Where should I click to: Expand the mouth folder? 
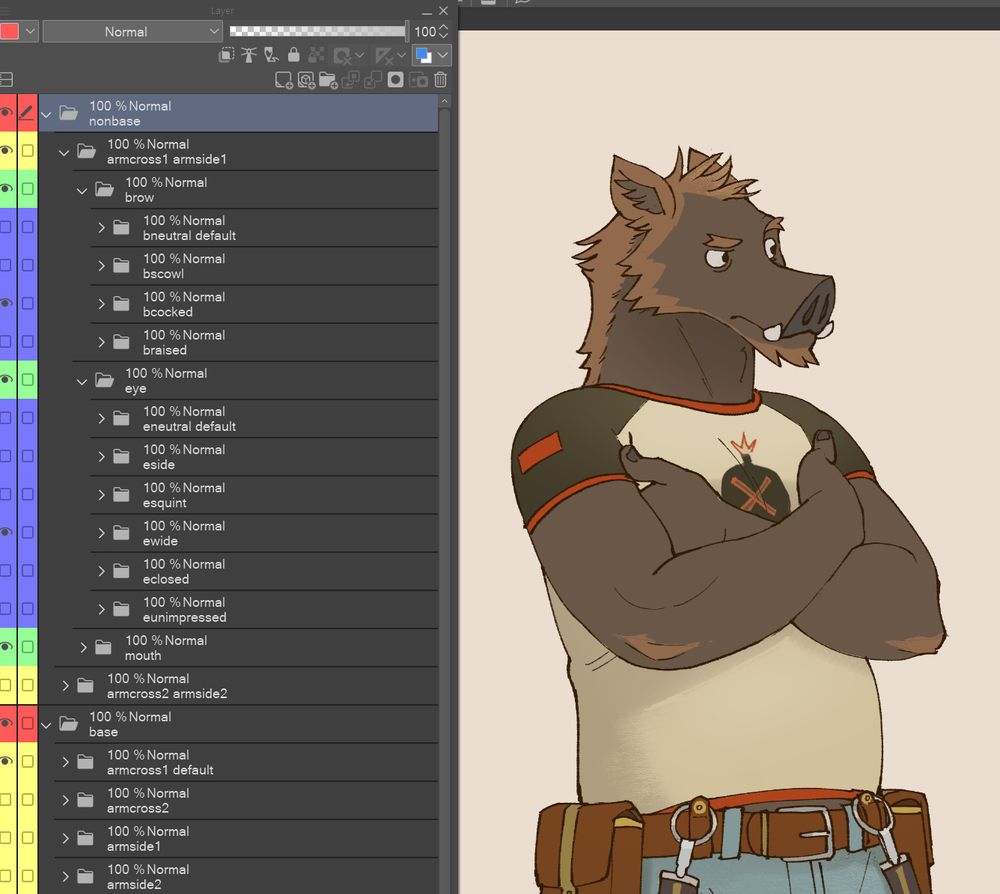84,648
